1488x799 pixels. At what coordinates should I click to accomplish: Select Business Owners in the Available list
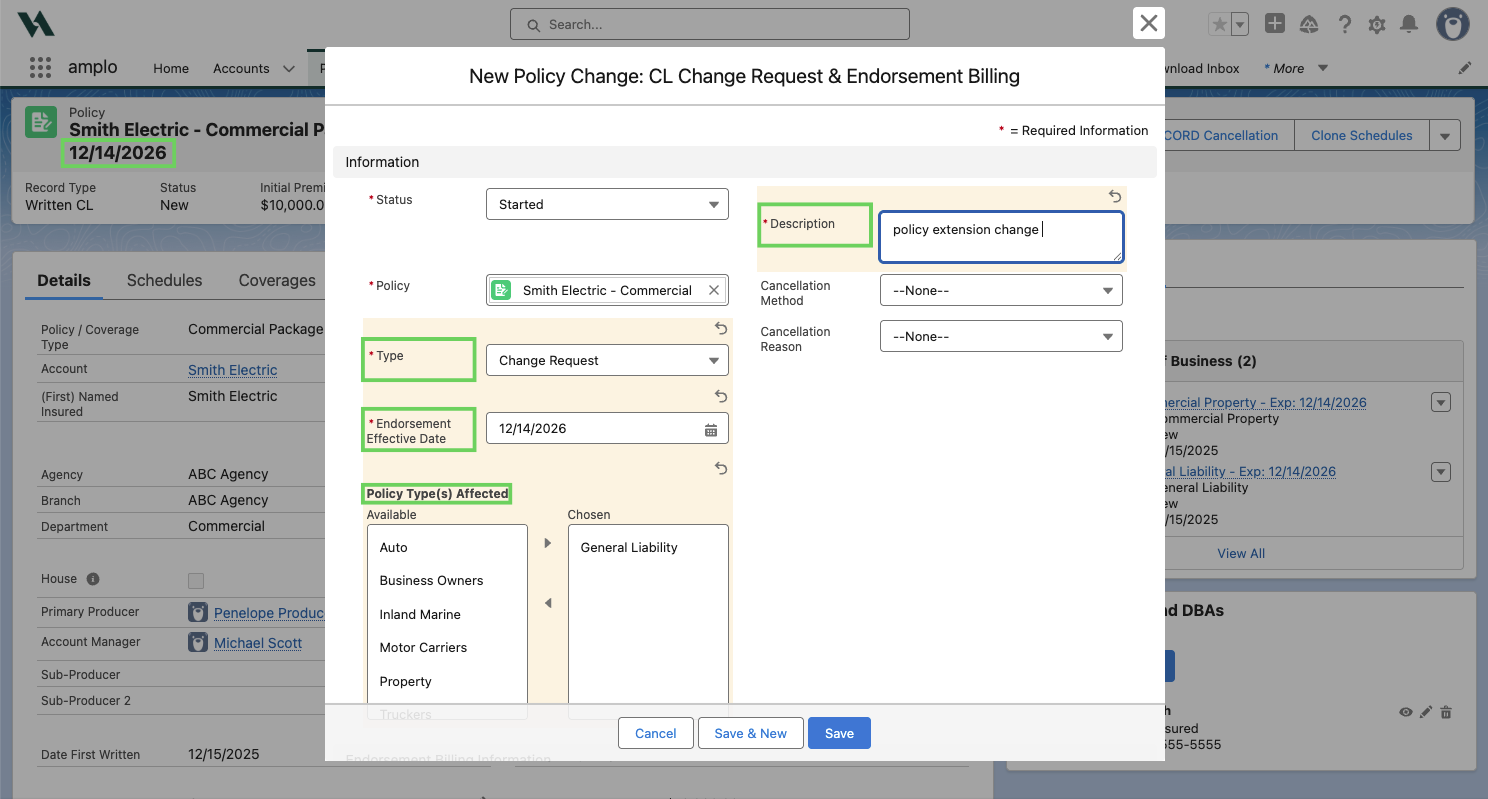click(447, 580)
